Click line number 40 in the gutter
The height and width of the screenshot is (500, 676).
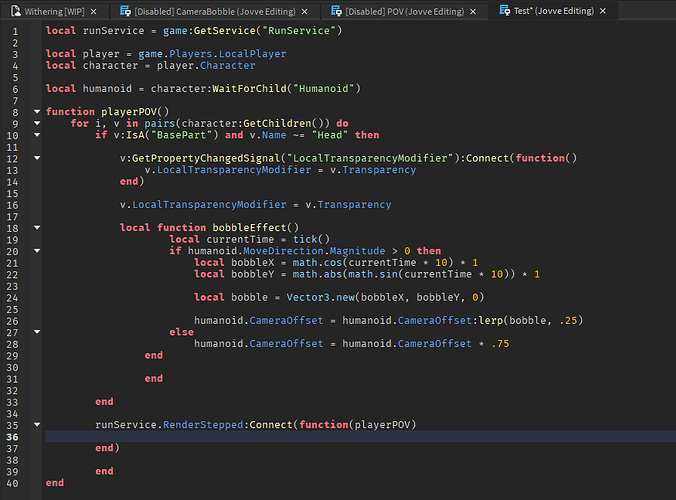[x=13, y=484]
